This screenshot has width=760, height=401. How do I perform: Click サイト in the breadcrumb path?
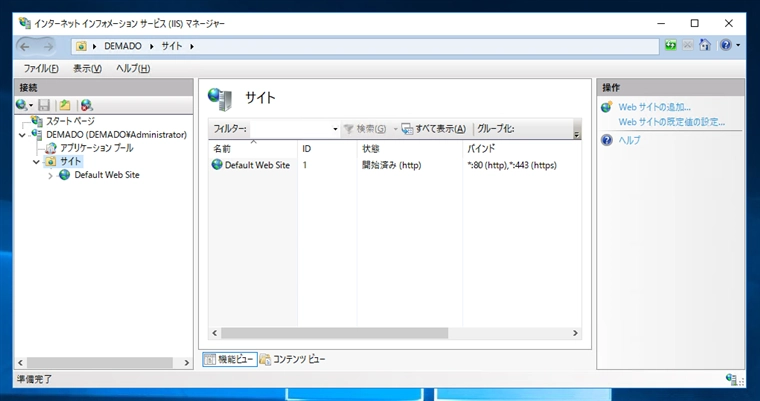click(172, 47)
